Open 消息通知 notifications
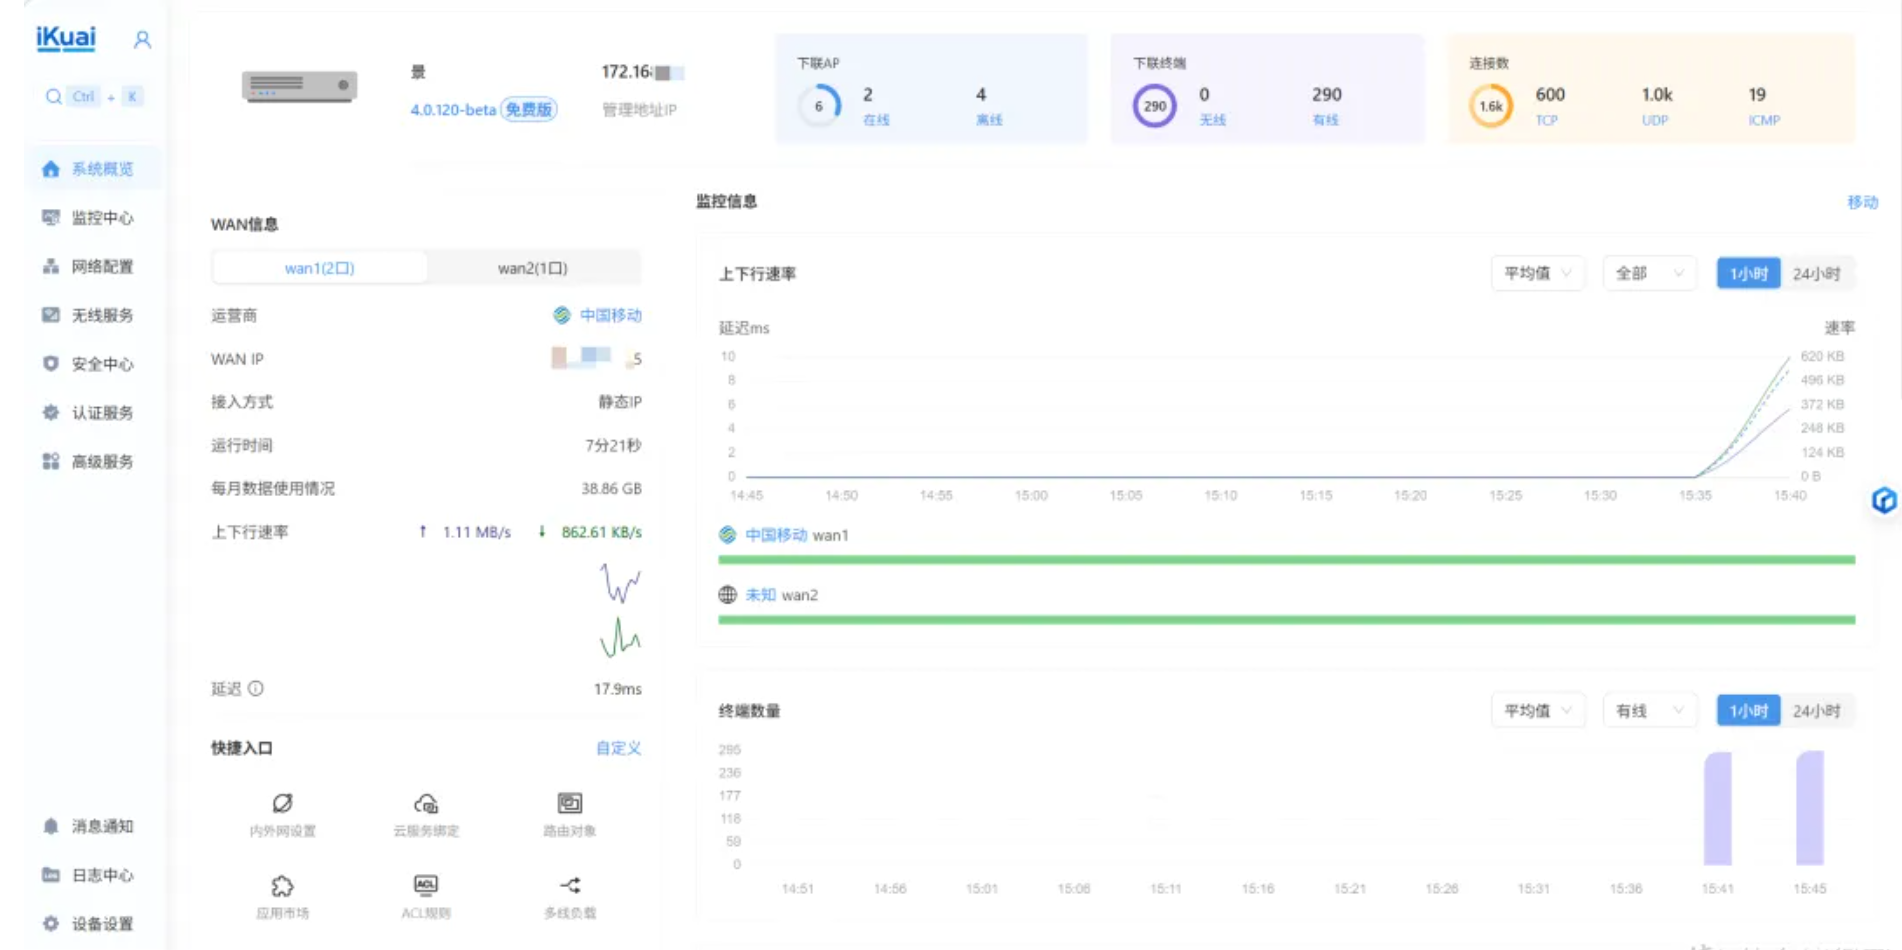 (x=93, y=826)
